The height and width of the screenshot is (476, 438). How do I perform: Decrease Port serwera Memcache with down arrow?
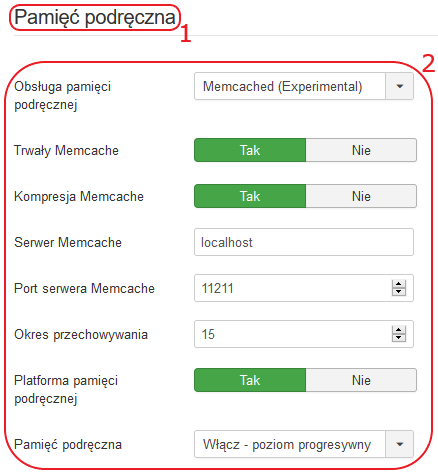pos(399,292)
